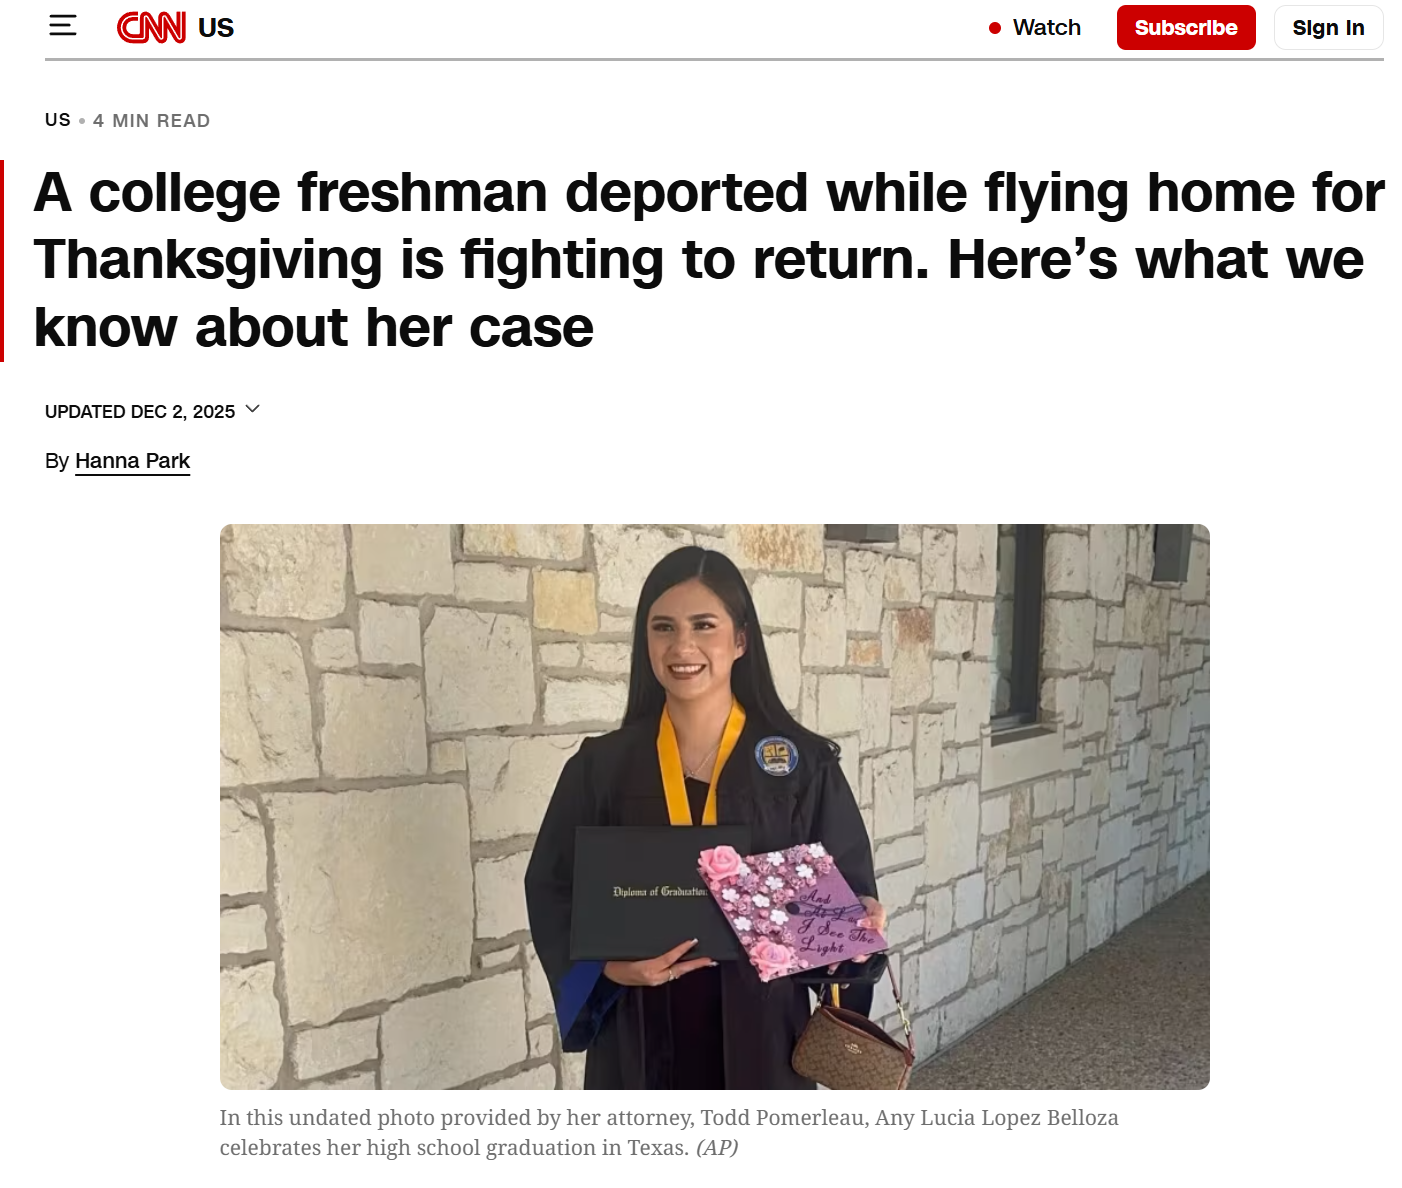Click the red accent bar beside the headline
This screenshot has width=1402, height=1188.
2,260
